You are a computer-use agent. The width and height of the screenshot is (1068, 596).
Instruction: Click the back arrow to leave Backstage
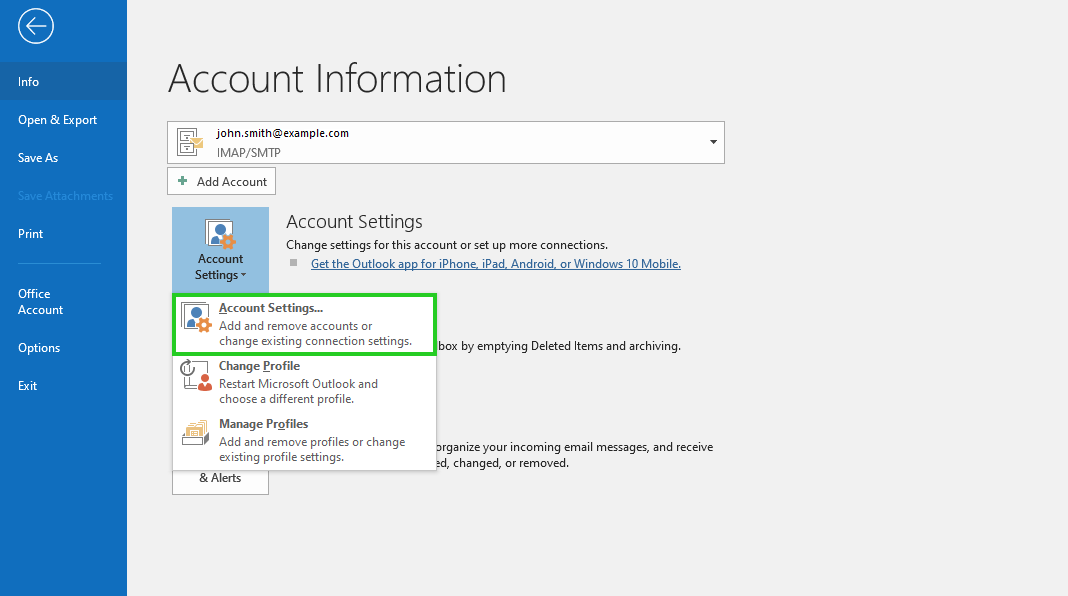pyautogui.click(x=36, y=27)
